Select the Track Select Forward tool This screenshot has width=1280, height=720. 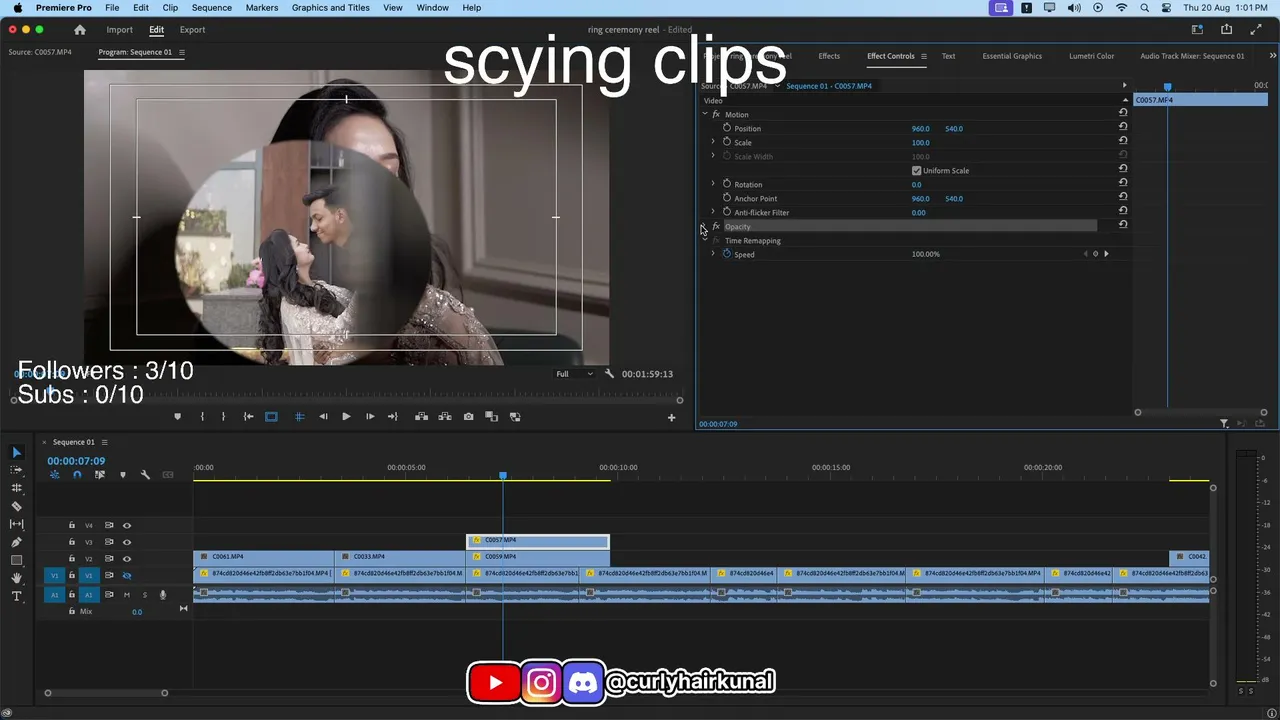point(16,470)
